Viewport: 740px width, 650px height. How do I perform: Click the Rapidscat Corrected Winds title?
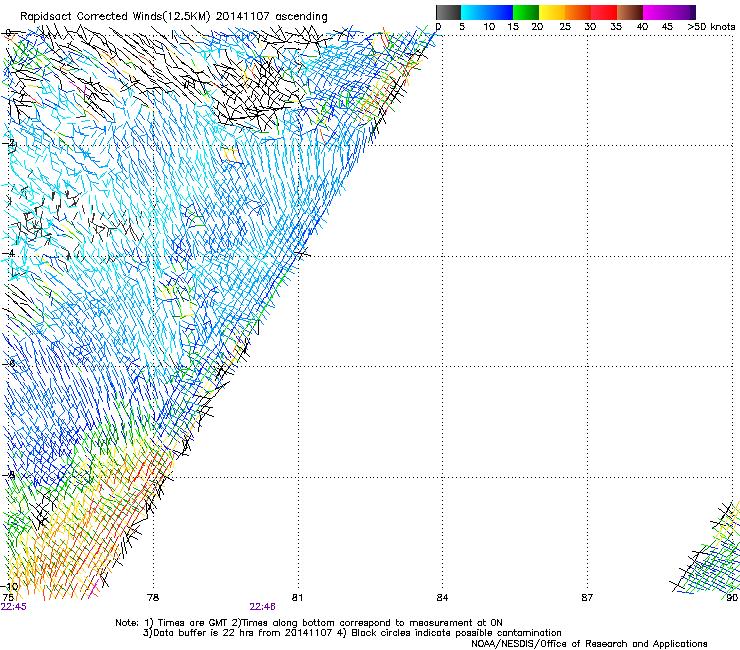click(x=174, y=16)
